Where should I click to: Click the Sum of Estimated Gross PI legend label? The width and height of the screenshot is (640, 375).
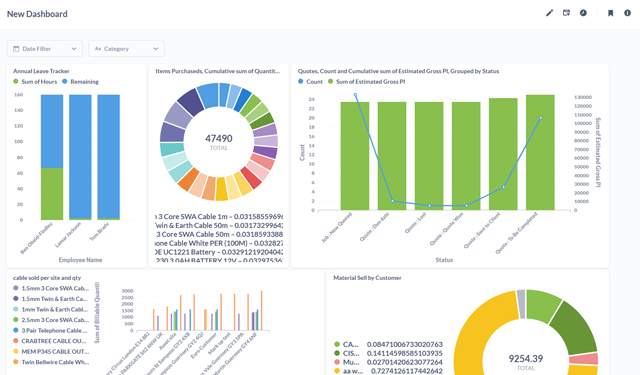point(371,82)
